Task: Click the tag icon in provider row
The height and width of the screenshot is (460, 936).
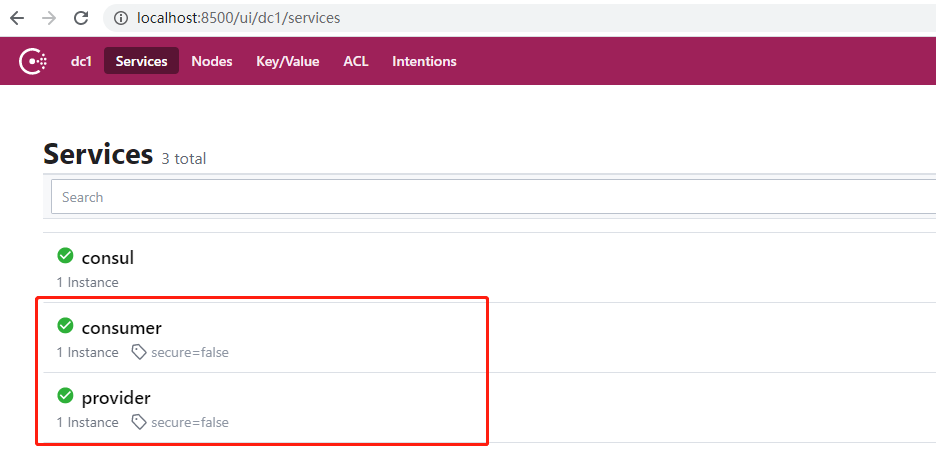Action: (x=139, y=422)
